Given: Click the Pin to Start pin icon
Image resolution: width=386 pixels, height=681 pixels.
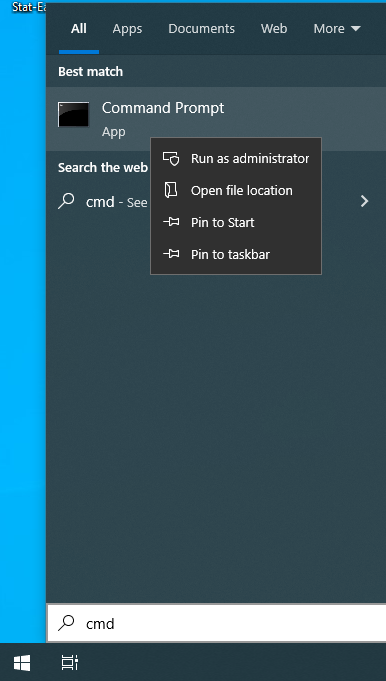Looking at the screenshot, I should pyautogui.click(x=171, y=222).
